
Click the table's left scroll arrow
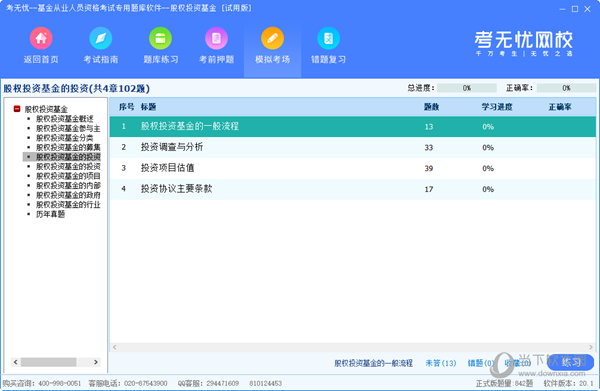click(114, 347)
